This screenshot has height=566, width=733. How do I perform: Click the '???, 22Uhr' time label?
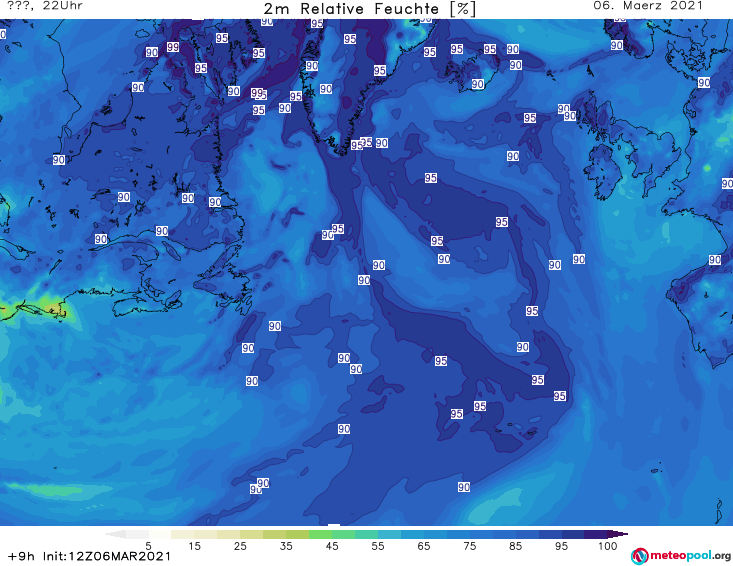[45, 6]
